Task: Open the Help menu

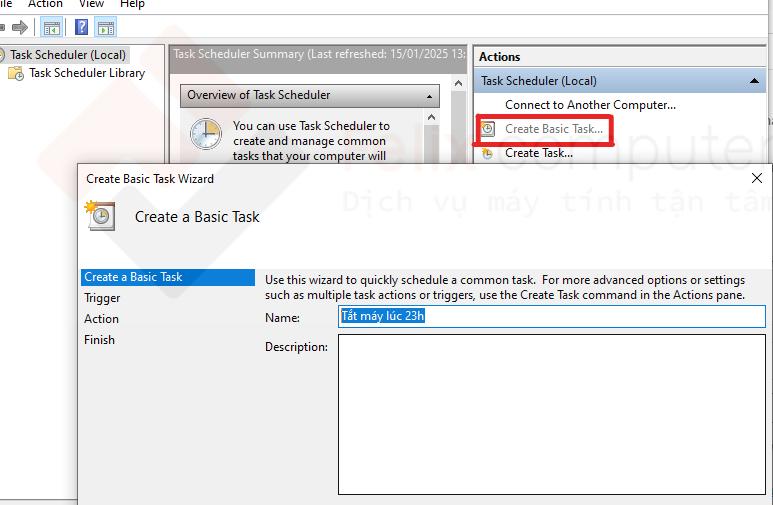Action: (x=132, y=5)
